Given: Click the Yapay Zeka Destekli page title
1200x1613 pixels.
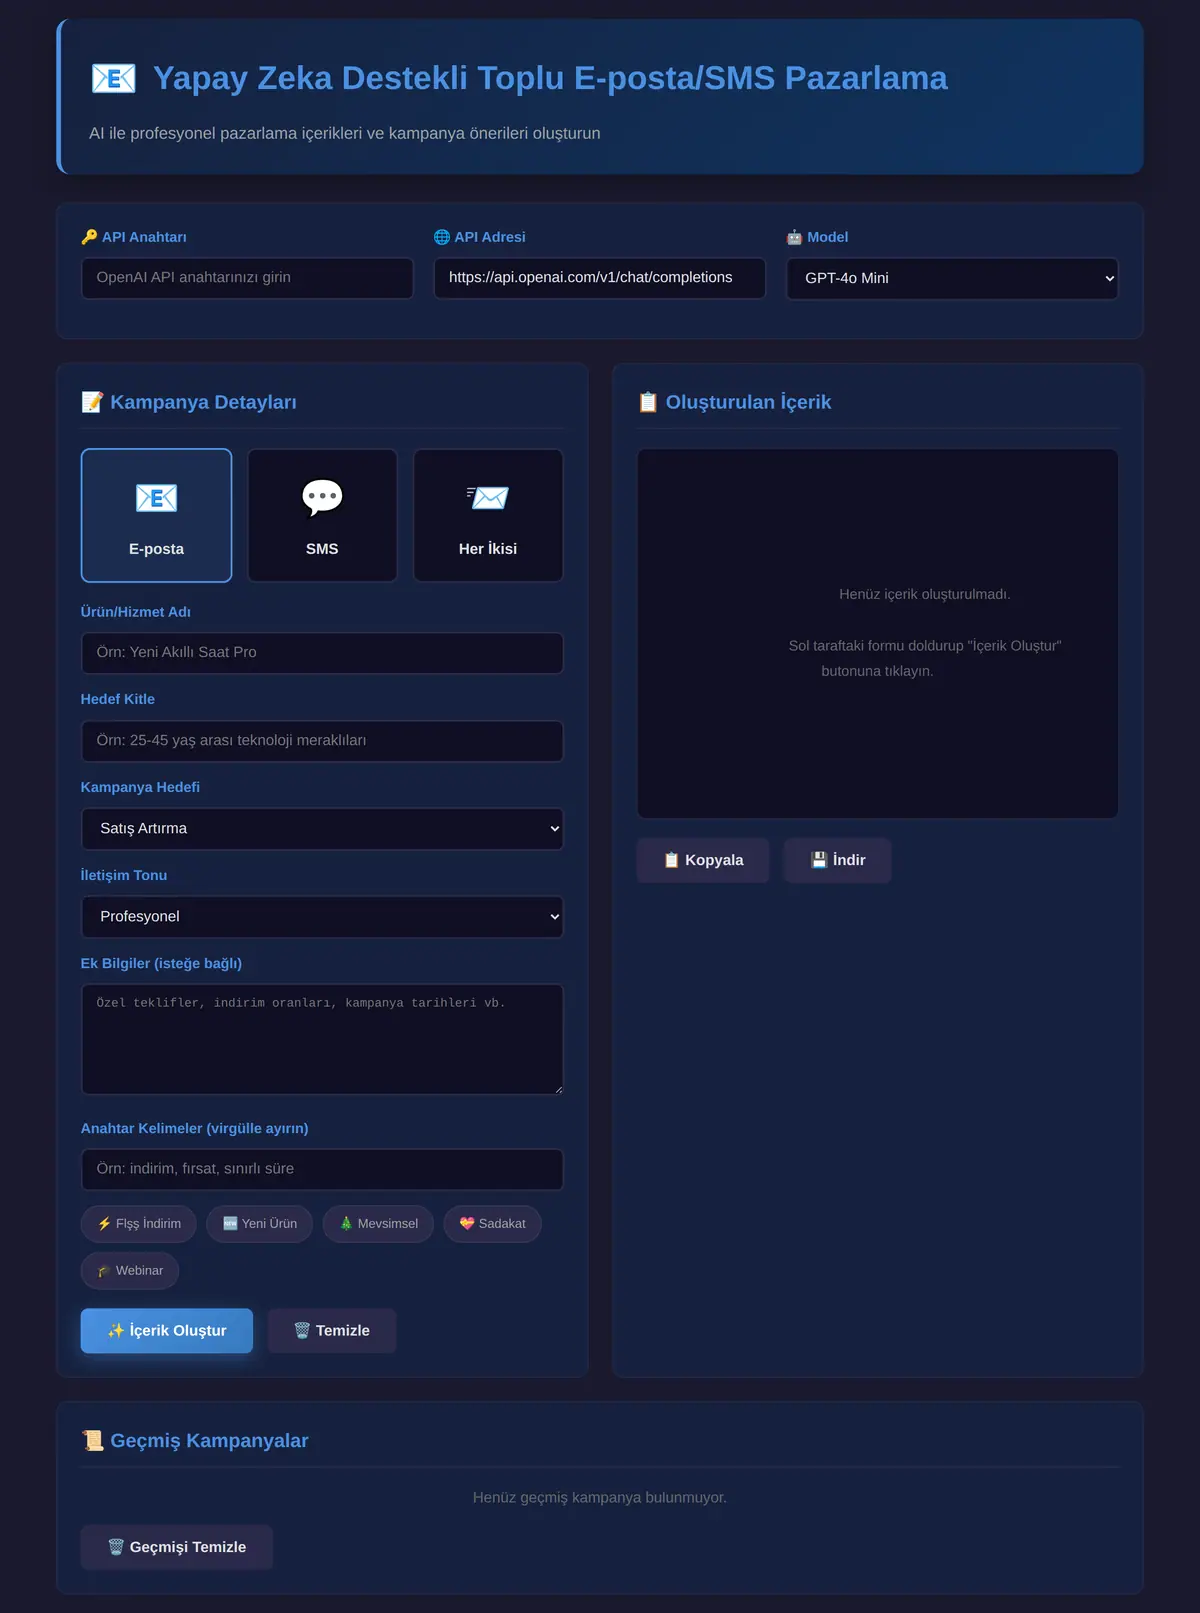Looking at the screenshot, I should coord(550,78).
